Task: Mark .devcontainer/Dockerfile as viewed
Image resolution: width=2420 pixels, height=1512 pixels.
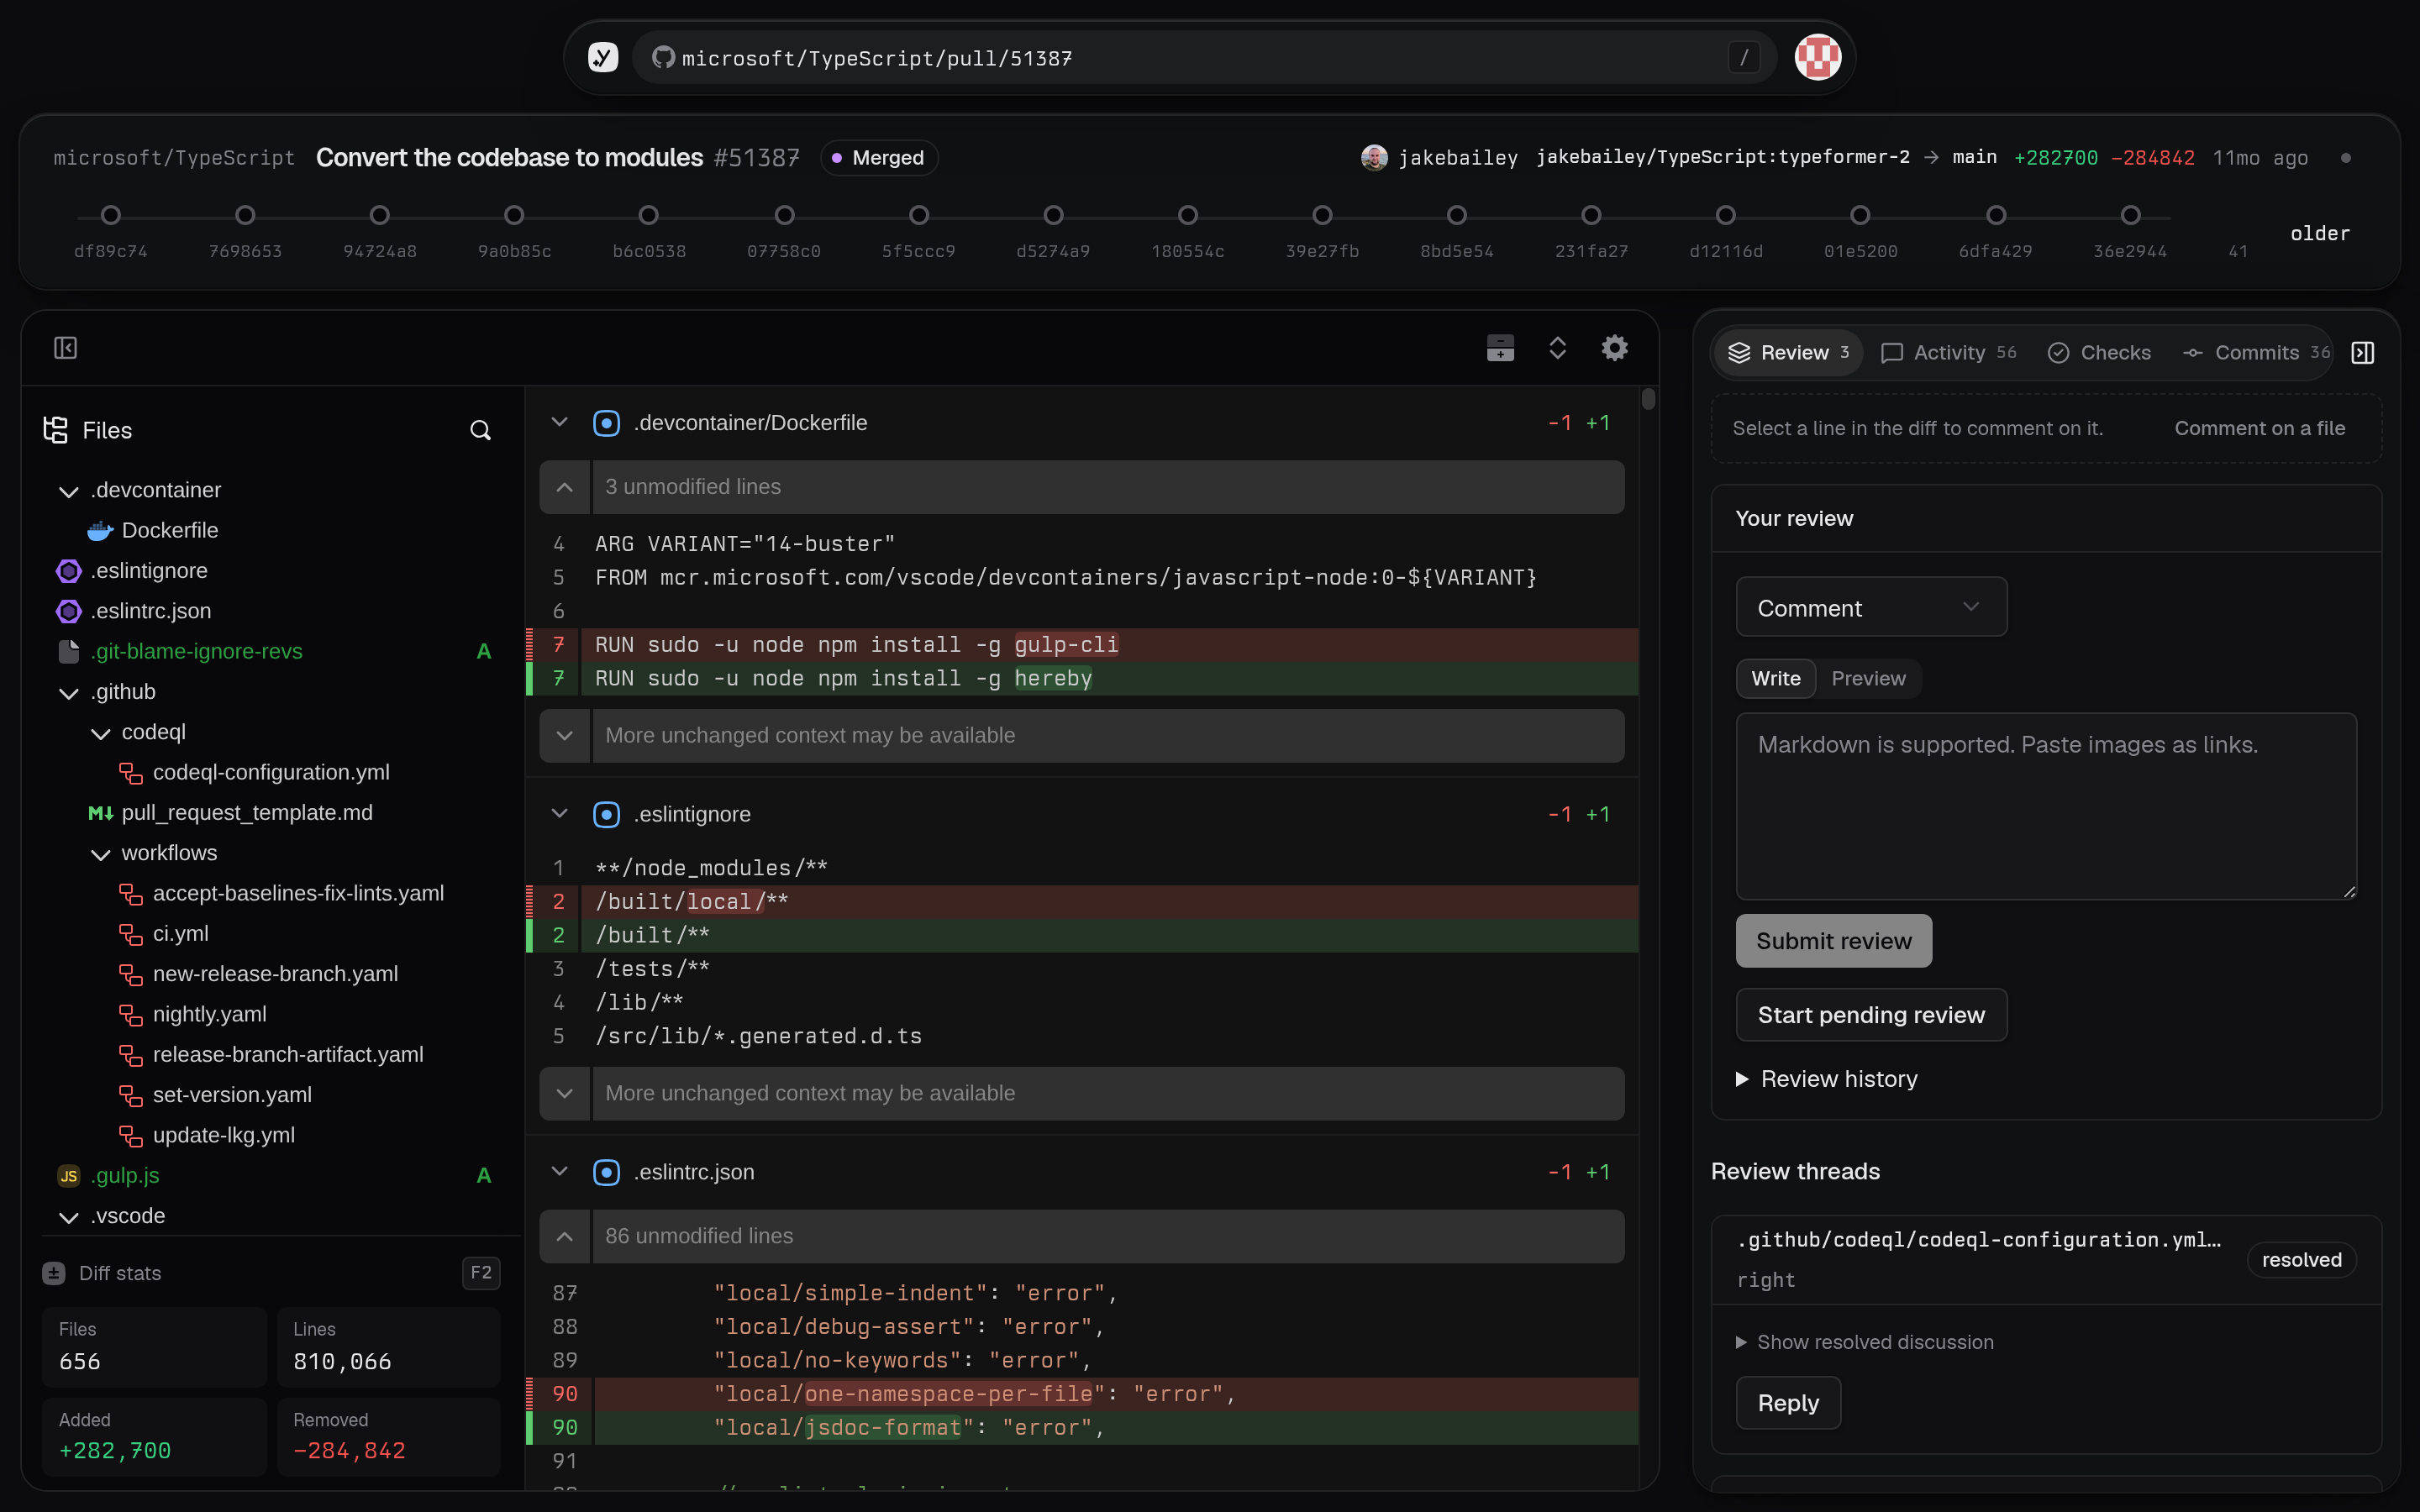Action: point(606,423)
